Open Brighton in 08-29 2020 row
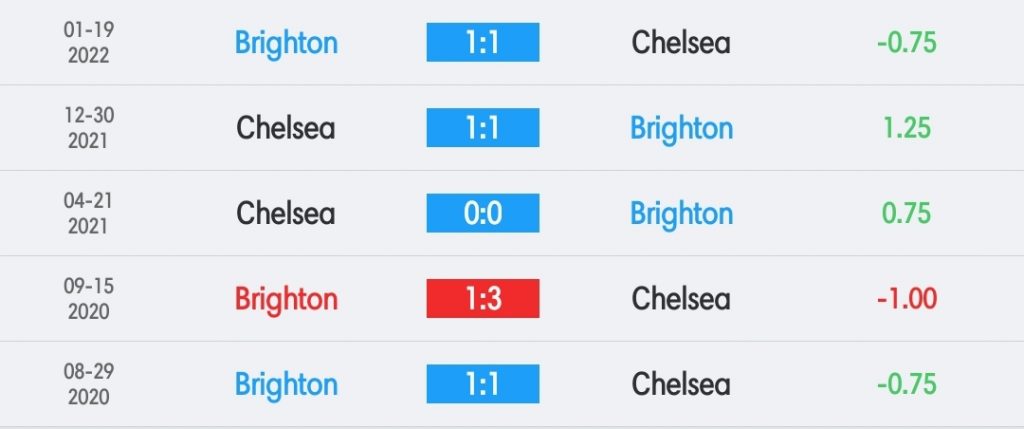 (286, 385)
